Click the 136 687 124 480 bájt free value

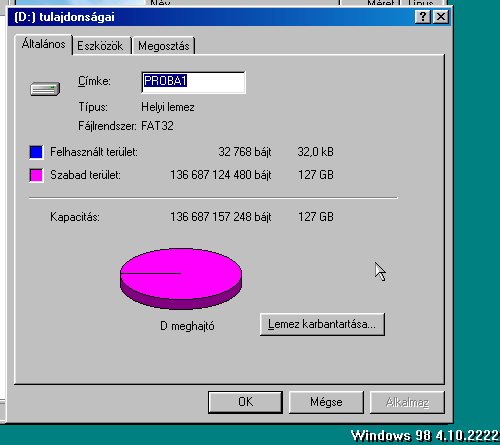pos(221,175)
